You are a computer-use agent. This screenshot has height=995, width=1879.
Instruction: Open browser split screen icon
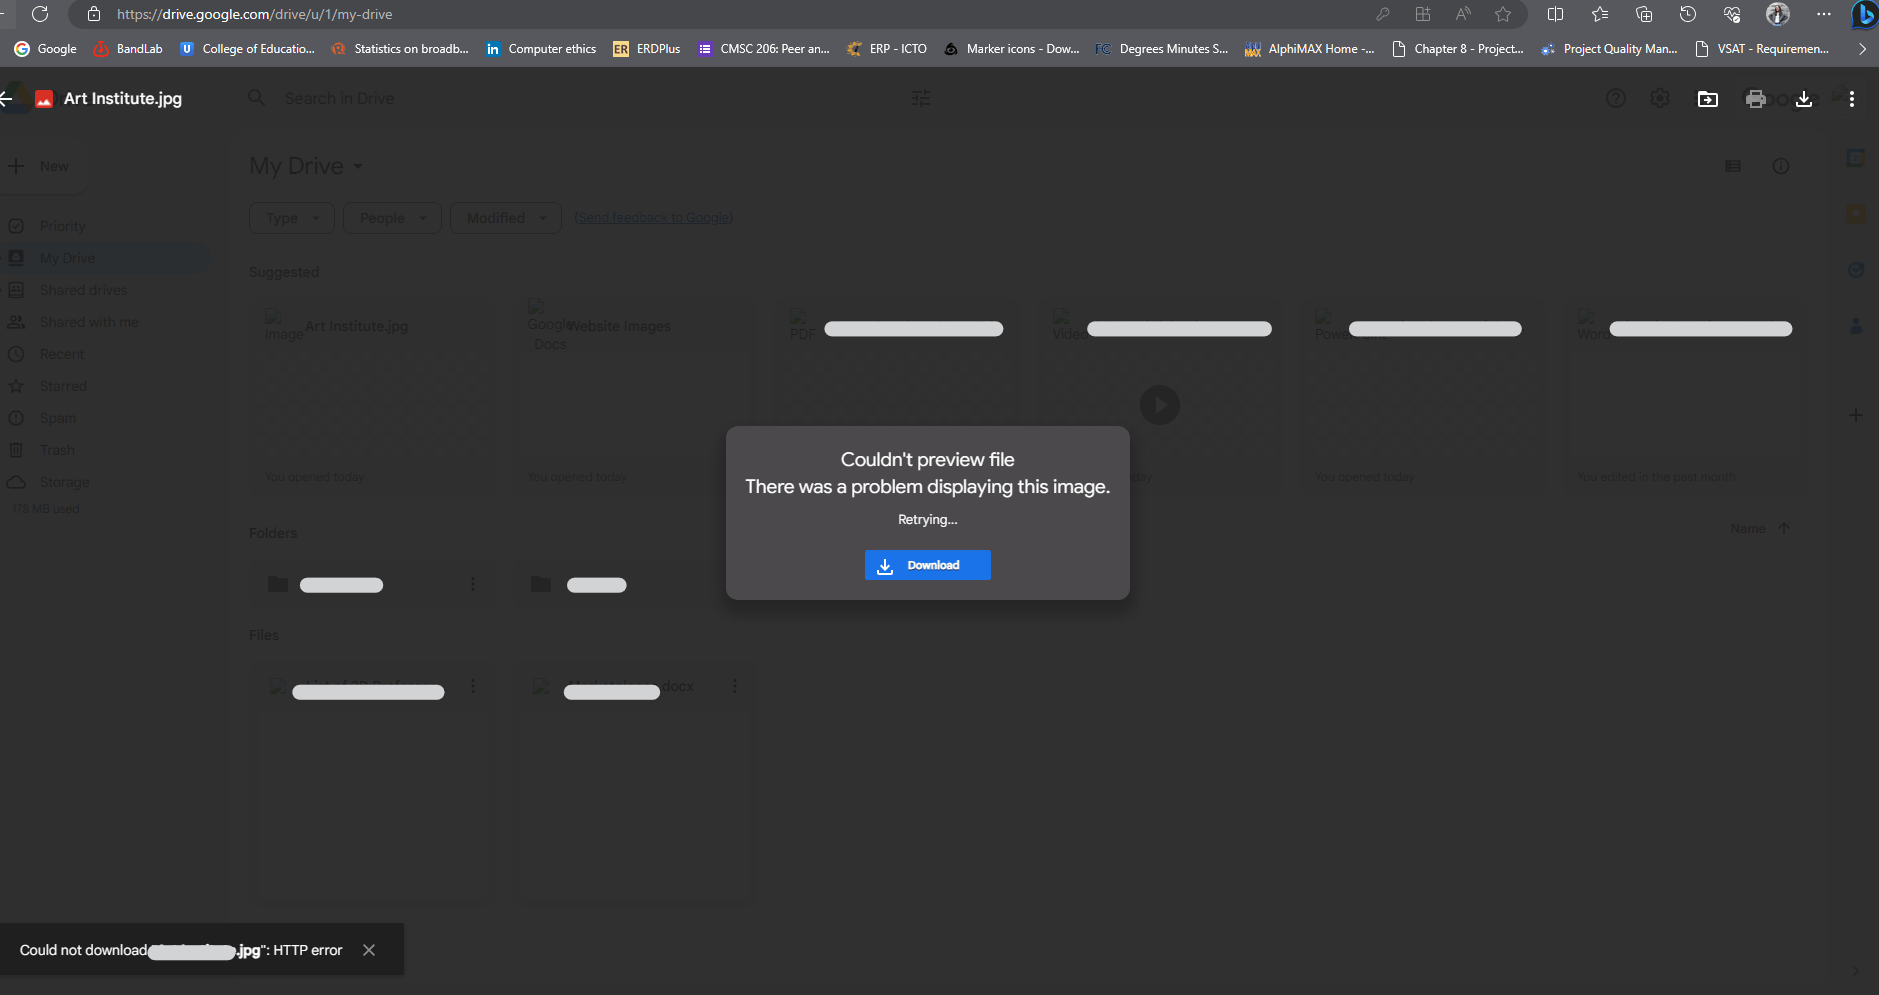[1555, 14]
